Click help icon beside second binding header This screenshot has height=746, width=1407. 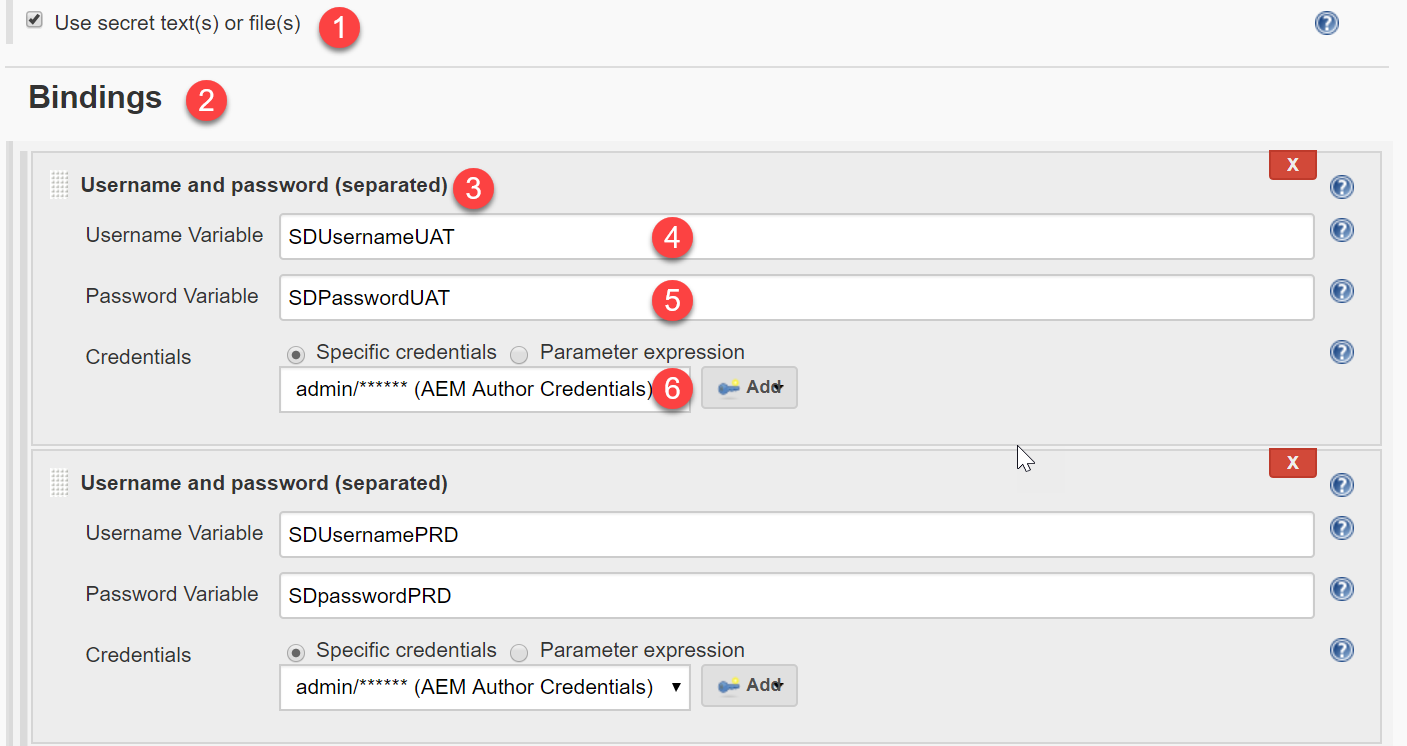[x=1342, y=485]
